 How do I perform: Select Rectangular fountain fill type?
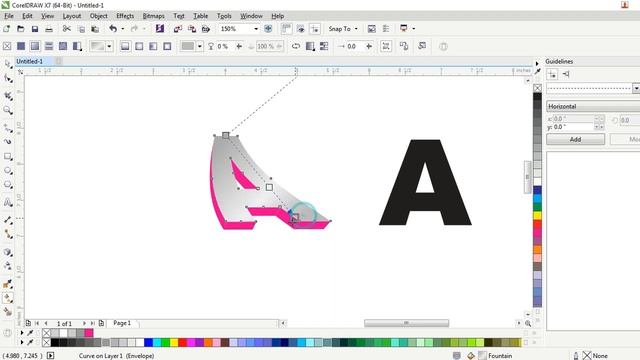pyautogui.click(x=167, y=46)
